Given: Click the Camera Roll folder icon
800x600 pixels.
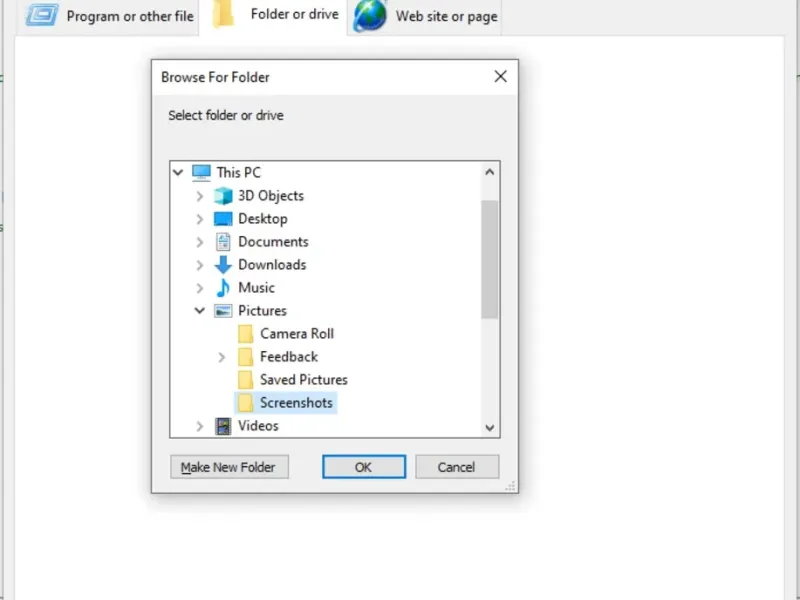Looking at the screenshot, I should [245, 334].
